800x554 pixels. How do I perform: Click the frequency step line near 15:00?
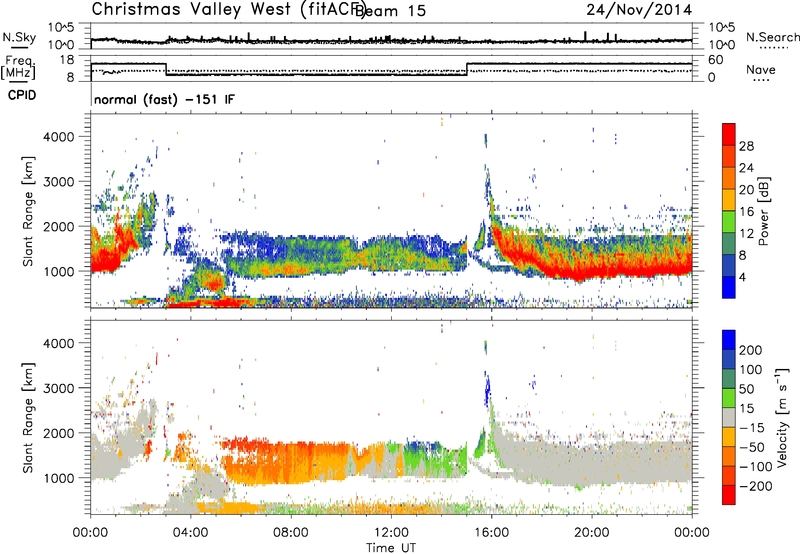click(467, 69)
